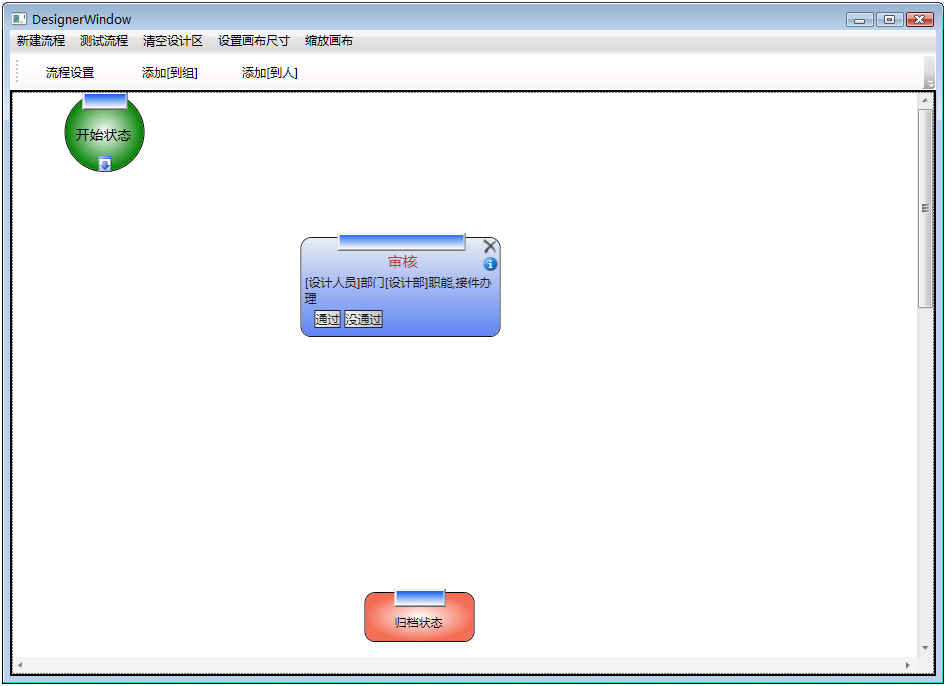Click the 审核 title text
Screen dimensions: 946x686
(x=402, y=262)
